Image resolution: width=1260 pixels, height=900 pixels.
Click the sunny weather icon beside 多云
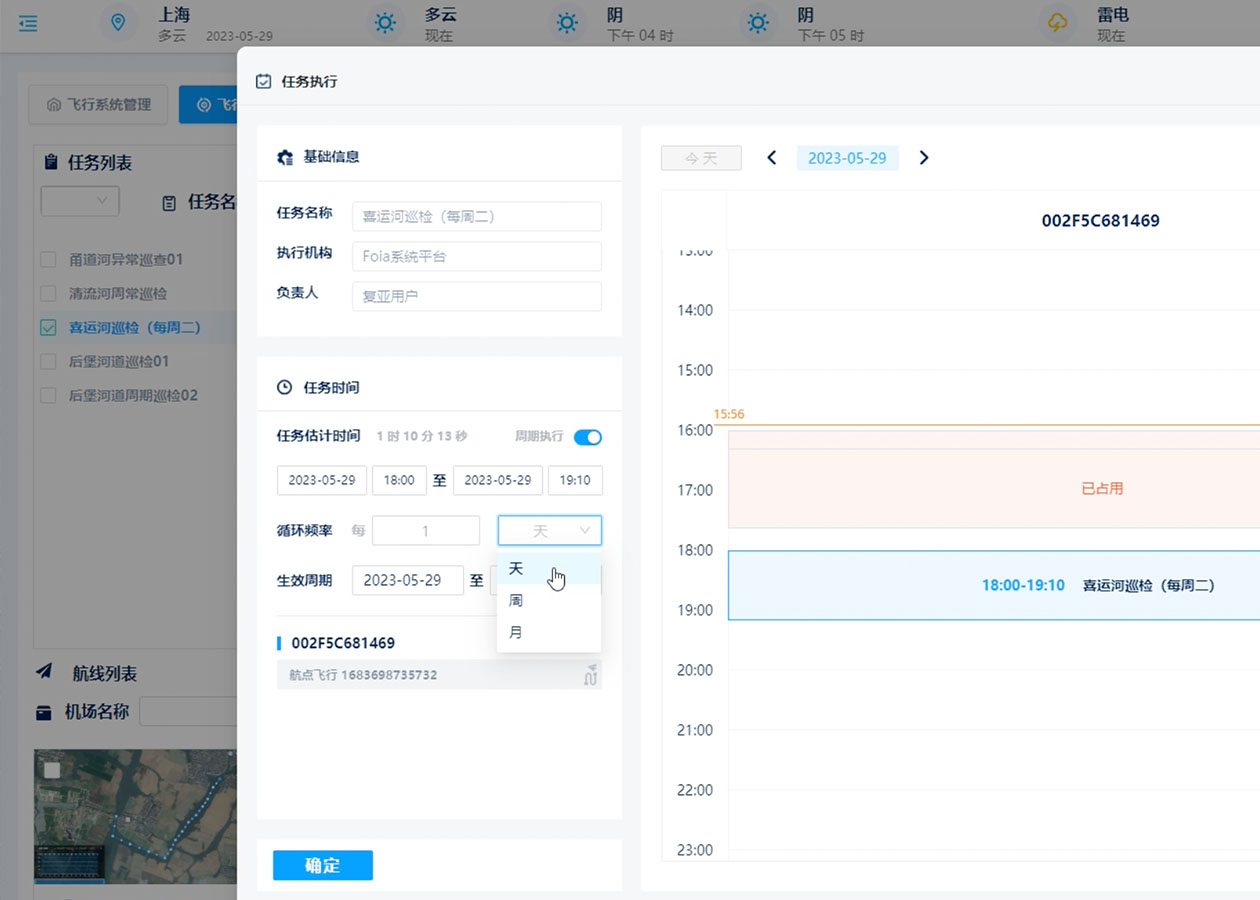pos(385,22)
